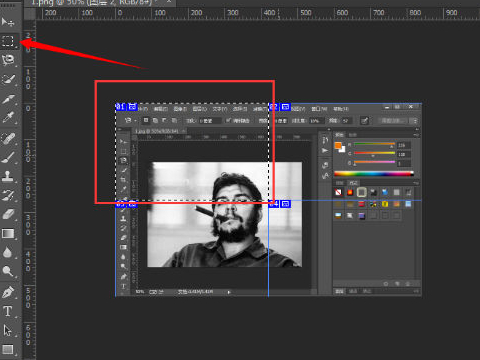Click the slice 02 number badge
This screenshot has height=360, width=480.
pyautogui.click(x=274, y=107)
